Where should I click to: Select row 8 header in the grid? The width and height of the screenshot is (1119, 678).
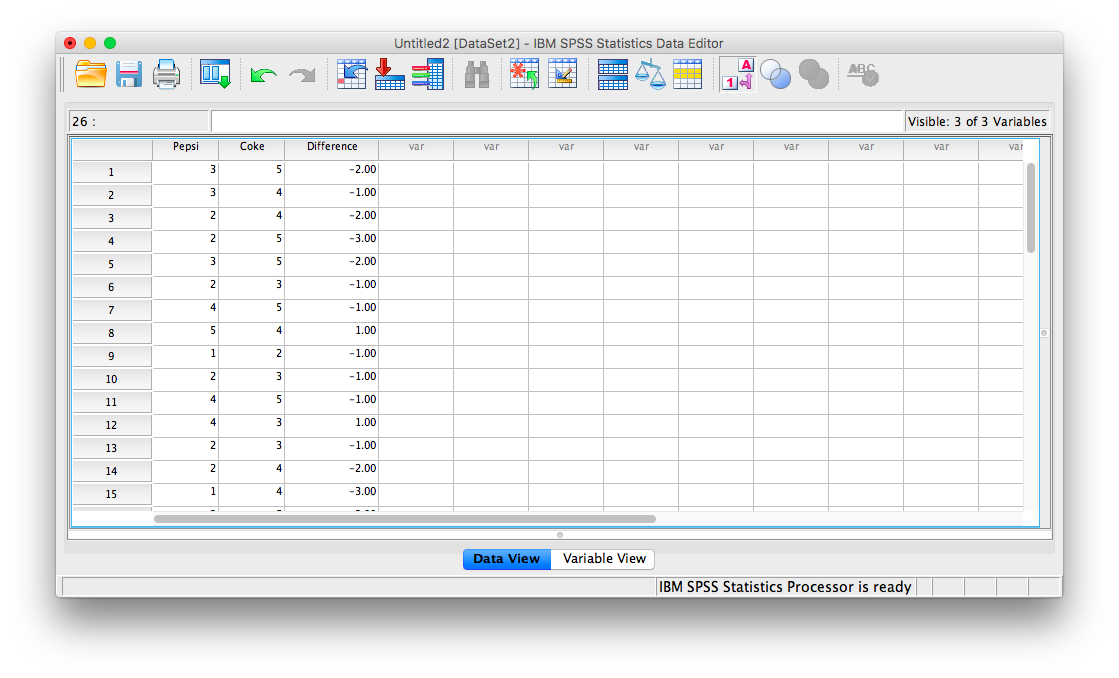(x=111, y=333)
